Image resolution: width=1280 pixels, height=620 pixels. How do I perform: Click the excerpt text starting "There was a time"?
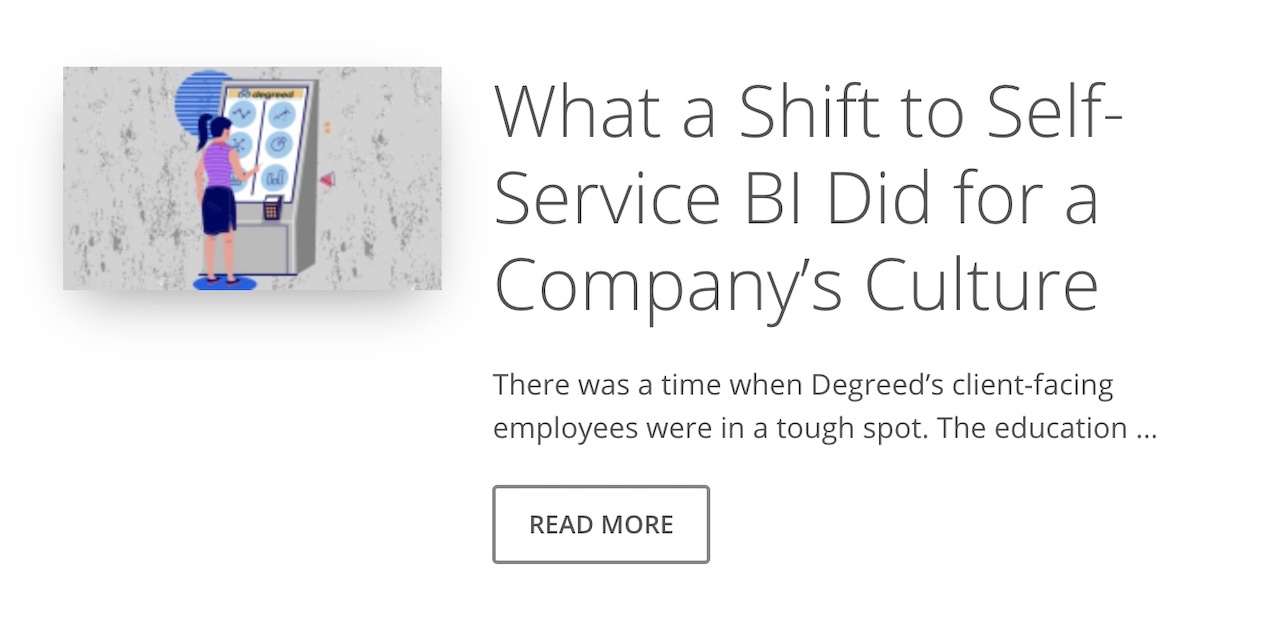click(825, 406)
